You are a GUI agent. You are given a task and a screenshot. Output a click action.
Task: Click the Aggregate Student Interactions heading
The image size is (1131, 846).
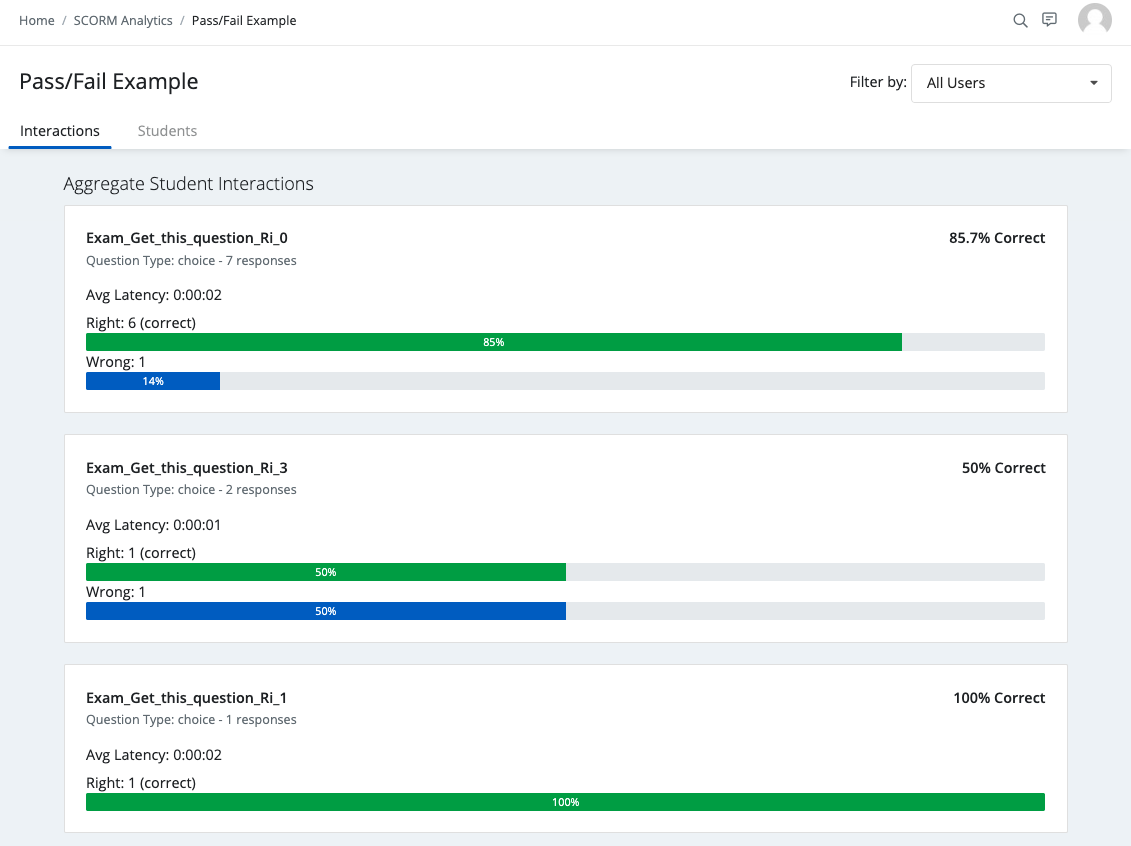[x=188, y=184]
